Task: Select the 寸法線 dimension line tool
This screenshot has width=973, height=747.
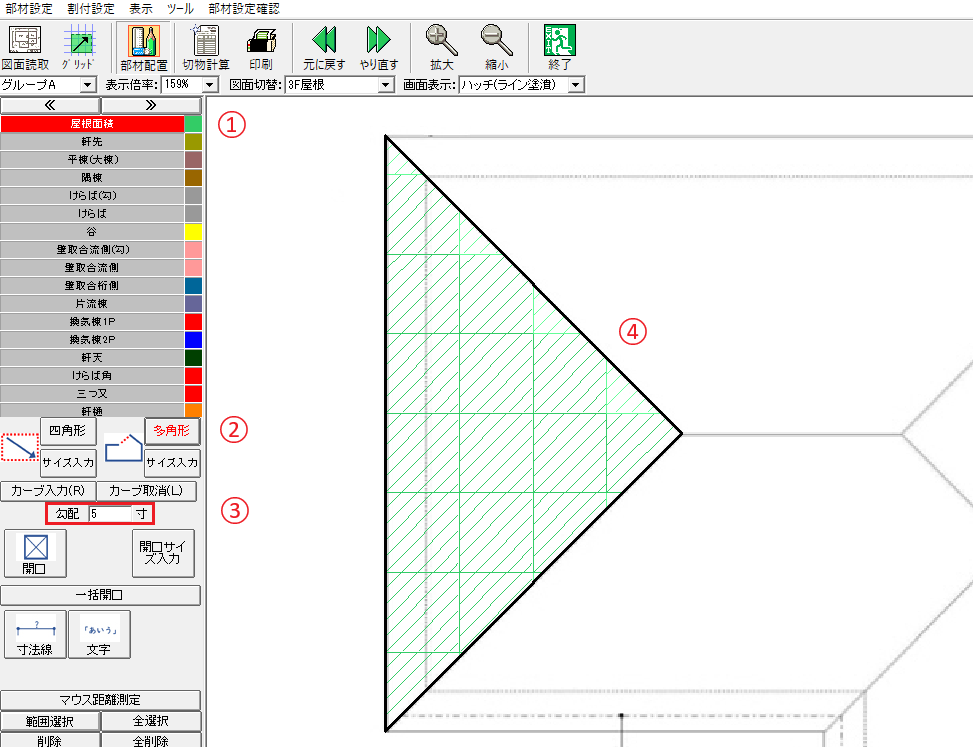Action: tap(35, 634)
